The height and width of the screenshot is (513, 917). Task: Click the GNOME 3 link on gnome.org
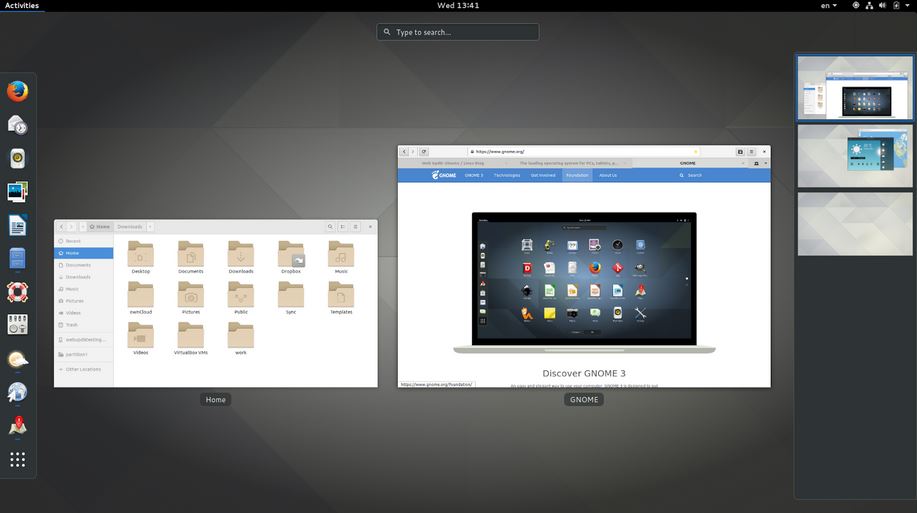(x=474, y=175)
